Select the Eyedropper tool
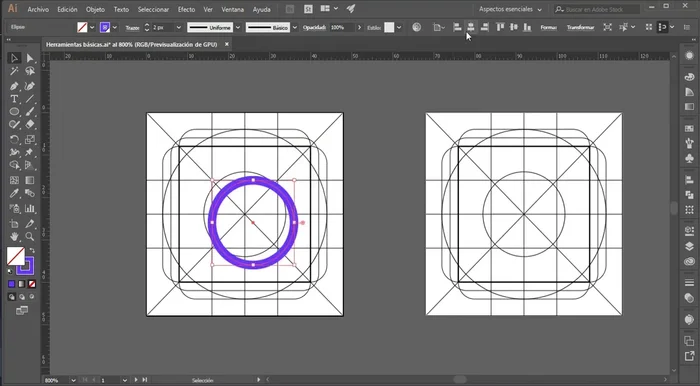 tap(14, 193)
